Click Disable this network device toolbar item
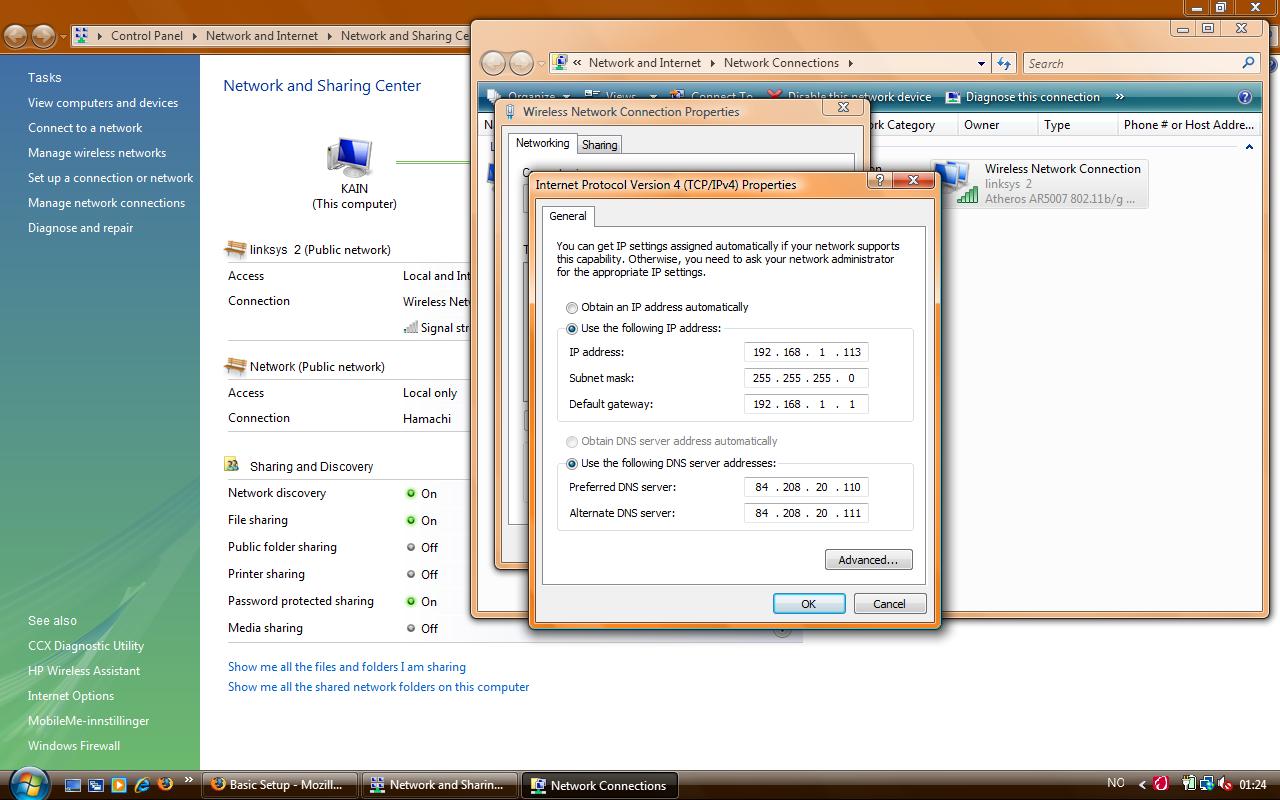Image resolution: width=1280 pixels, height=800 pixels. pyautogui.click(x=850, y=97)
